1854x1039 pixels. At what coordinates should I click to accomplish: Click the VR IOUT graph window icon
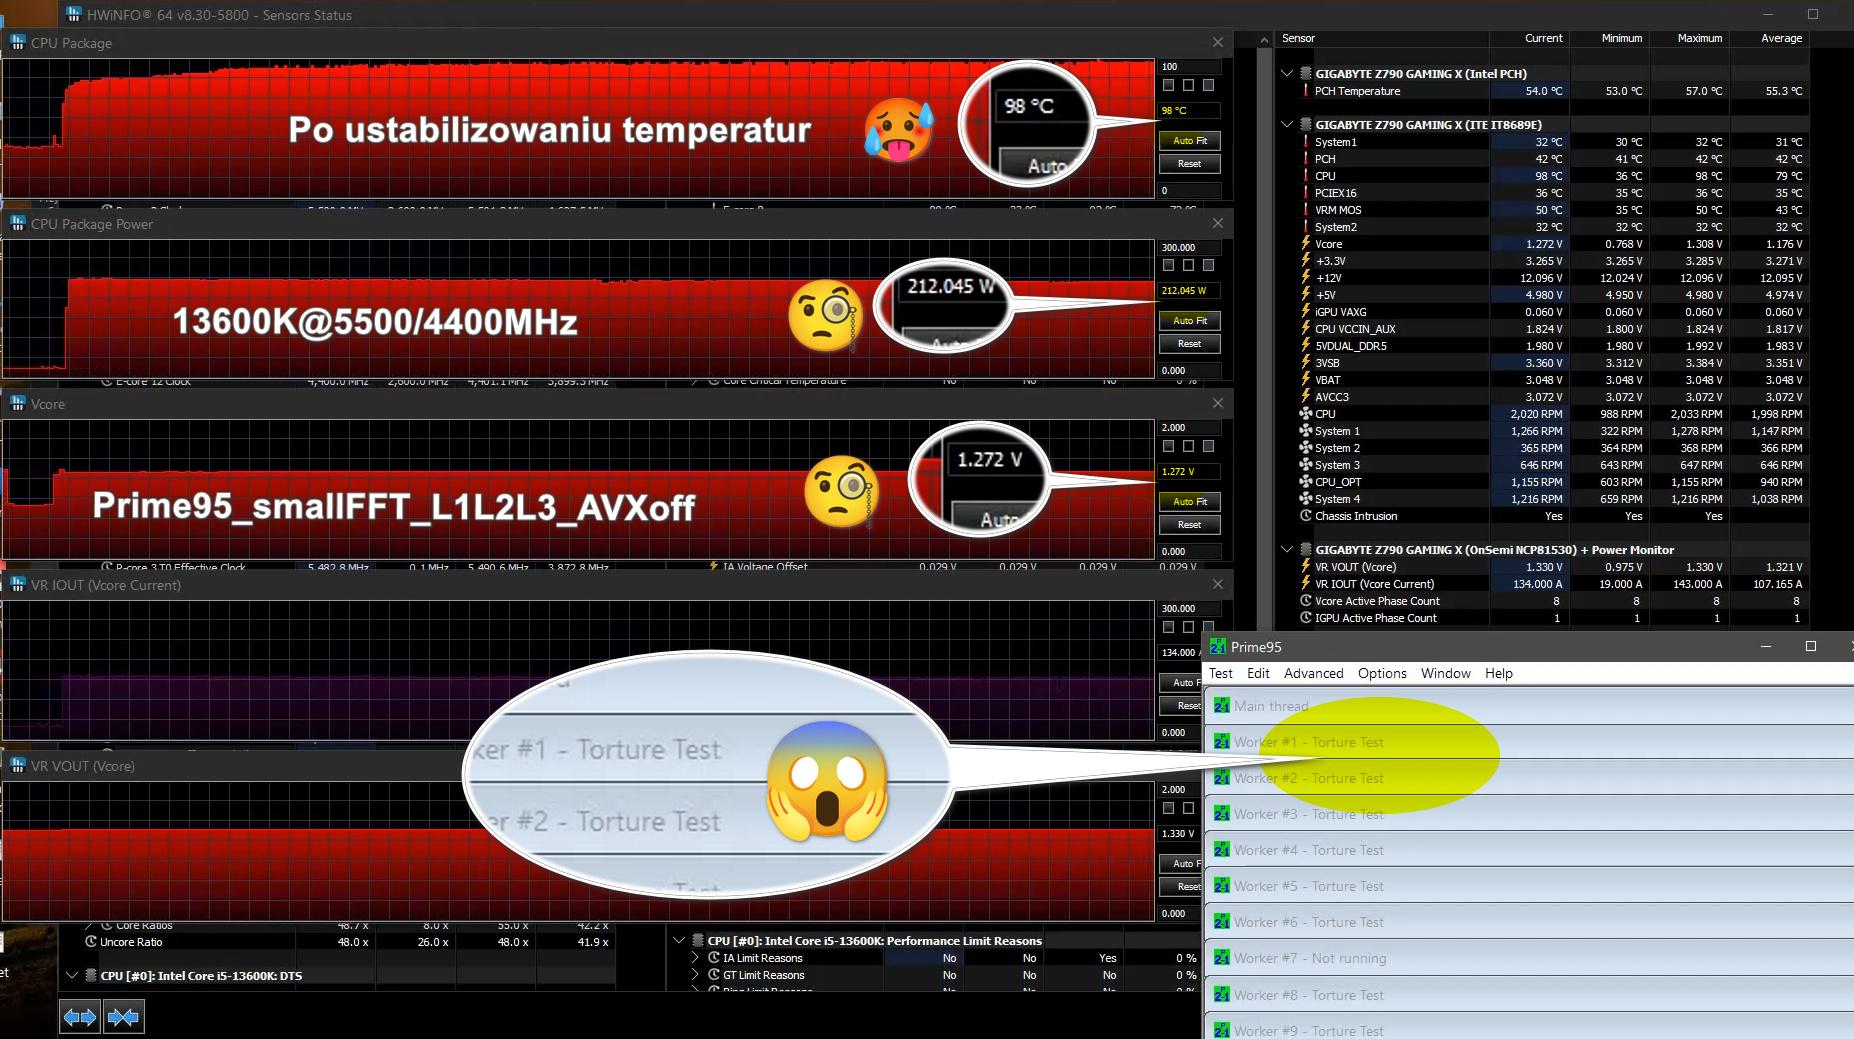pos(18,585)
